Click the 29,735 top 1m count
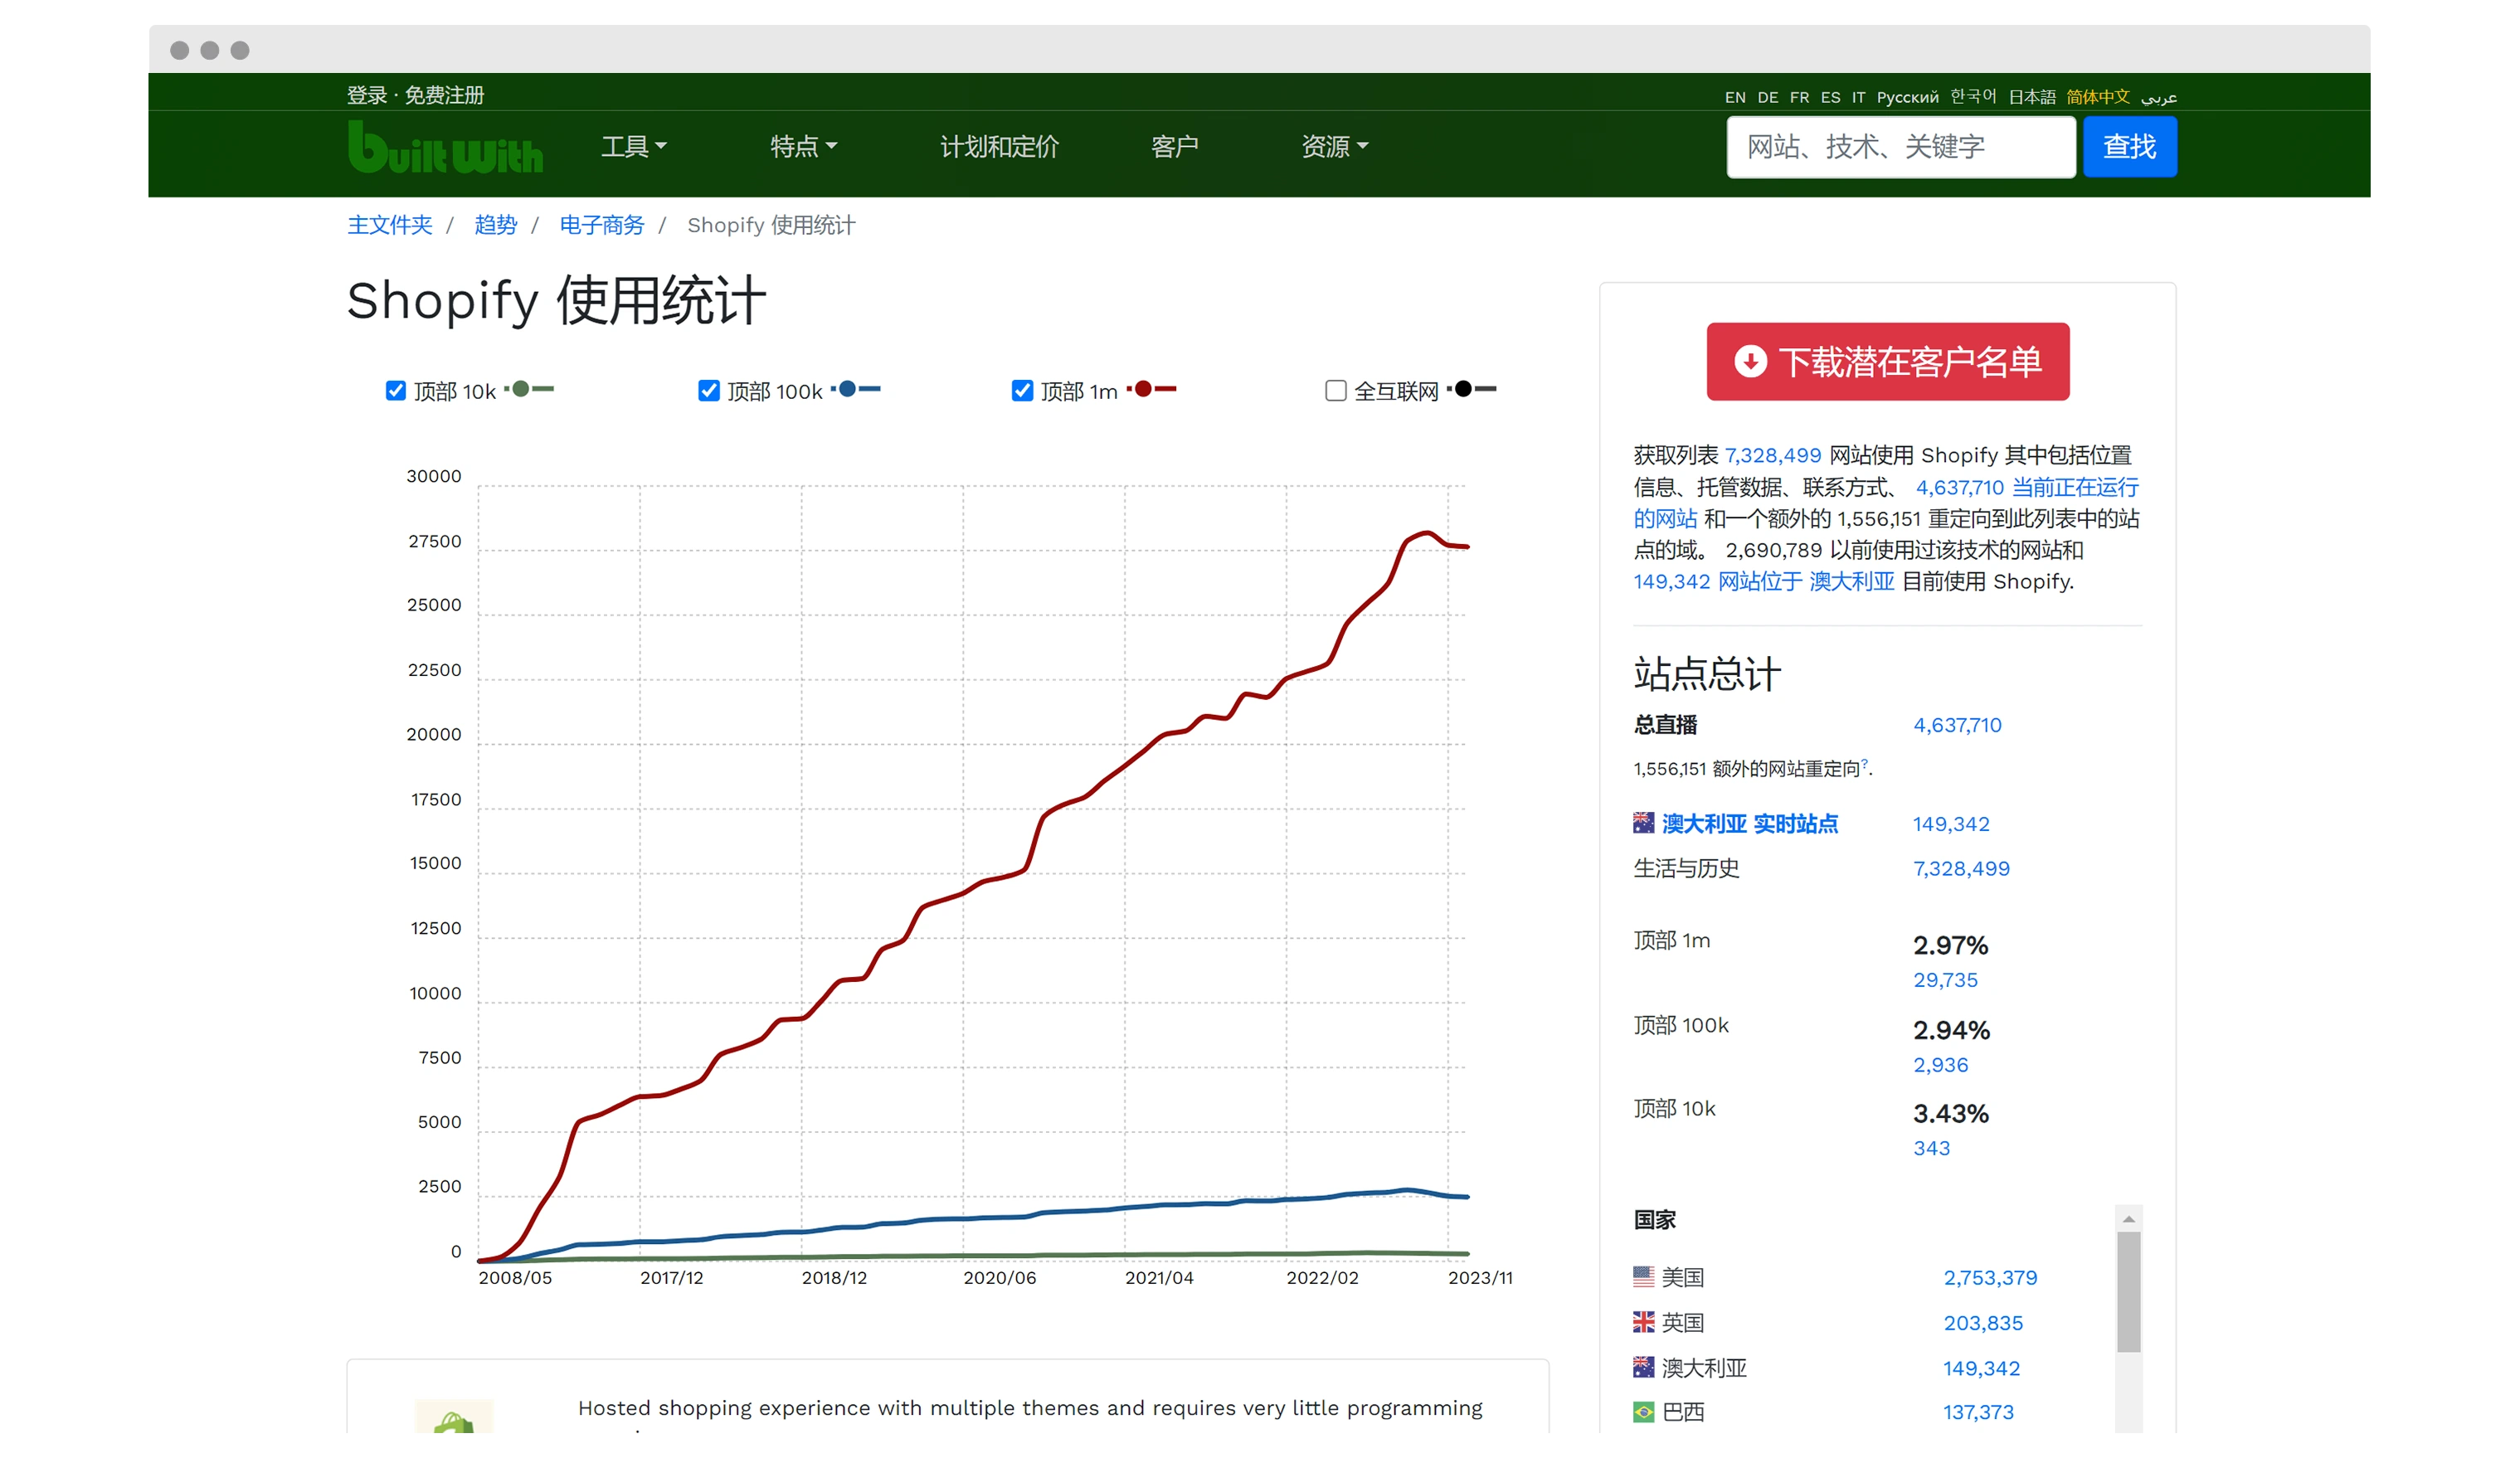The image size is (2520, 1458). point(1944,979)
